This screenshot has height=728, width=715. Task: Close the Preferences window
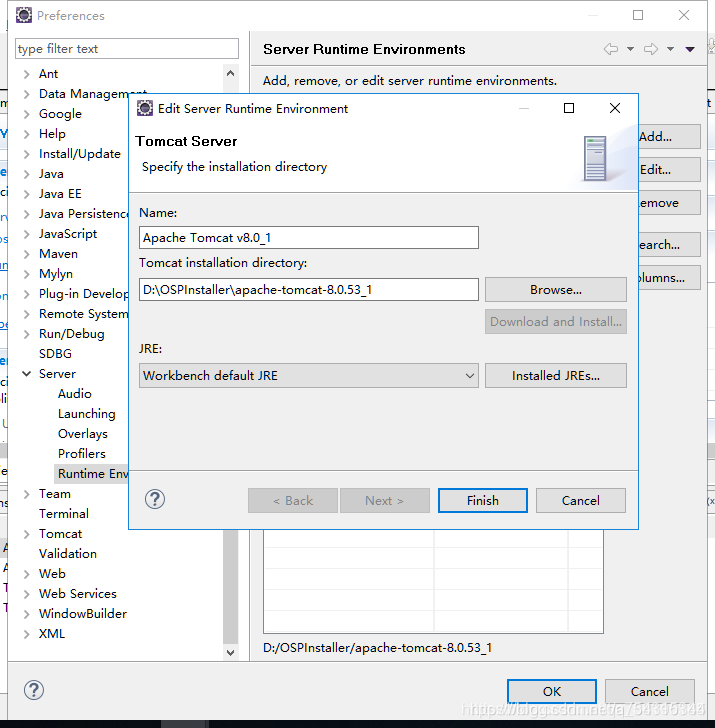683,15
